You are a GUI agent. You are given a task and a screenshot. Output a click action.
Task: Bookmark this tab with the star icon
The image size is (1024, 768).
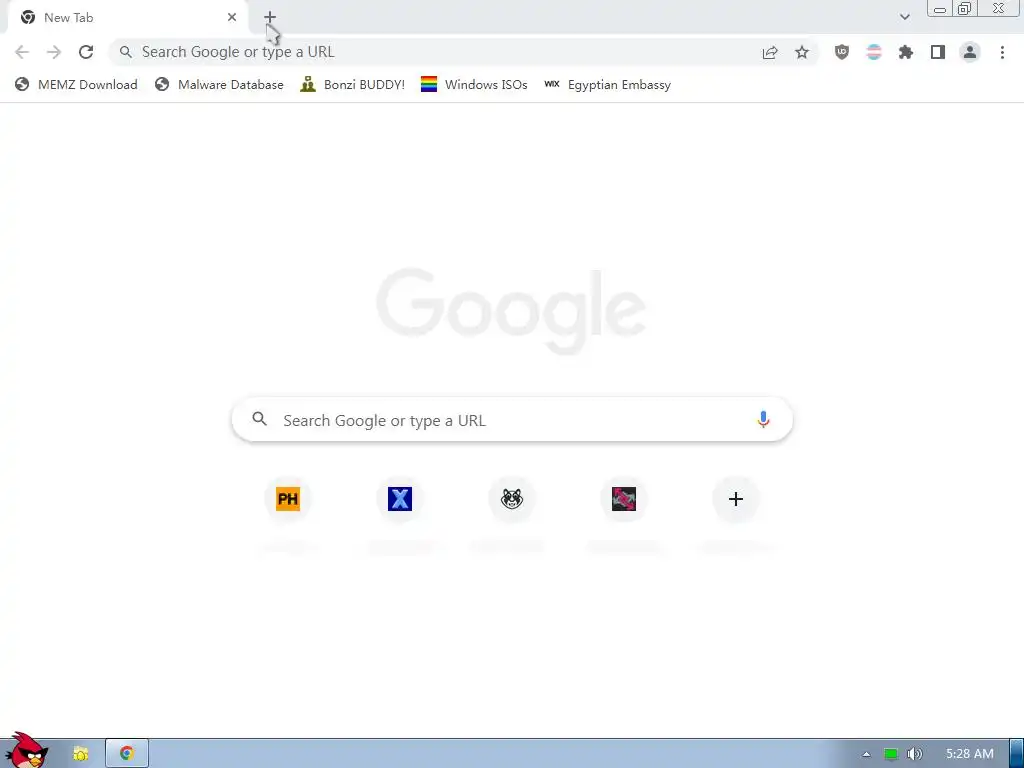(802, 52)
